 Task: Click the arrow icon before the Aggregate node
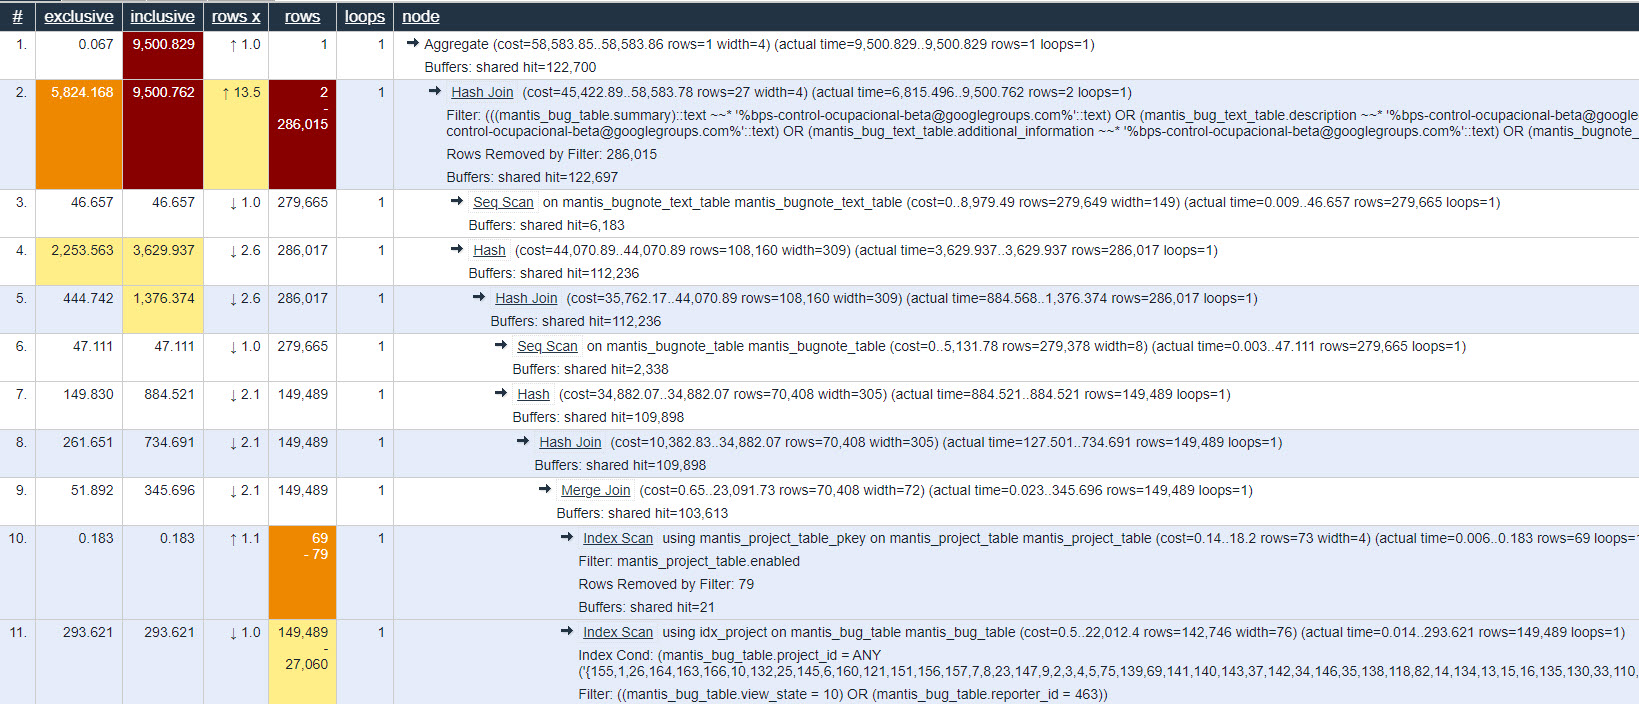(x=412, y=43)
